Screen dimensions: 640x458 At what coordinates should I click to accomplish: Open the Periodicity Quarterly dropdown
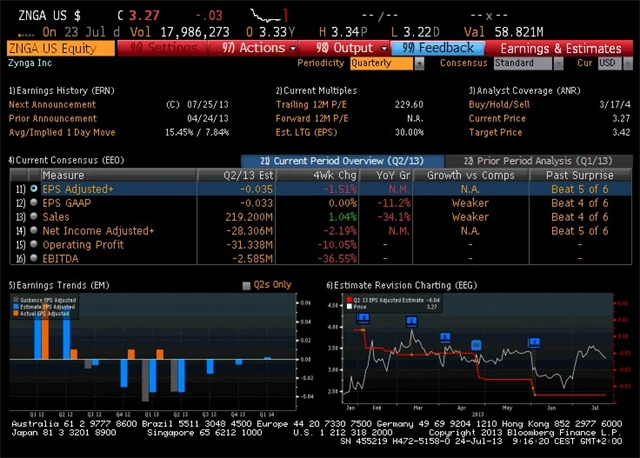click(383, 63)
